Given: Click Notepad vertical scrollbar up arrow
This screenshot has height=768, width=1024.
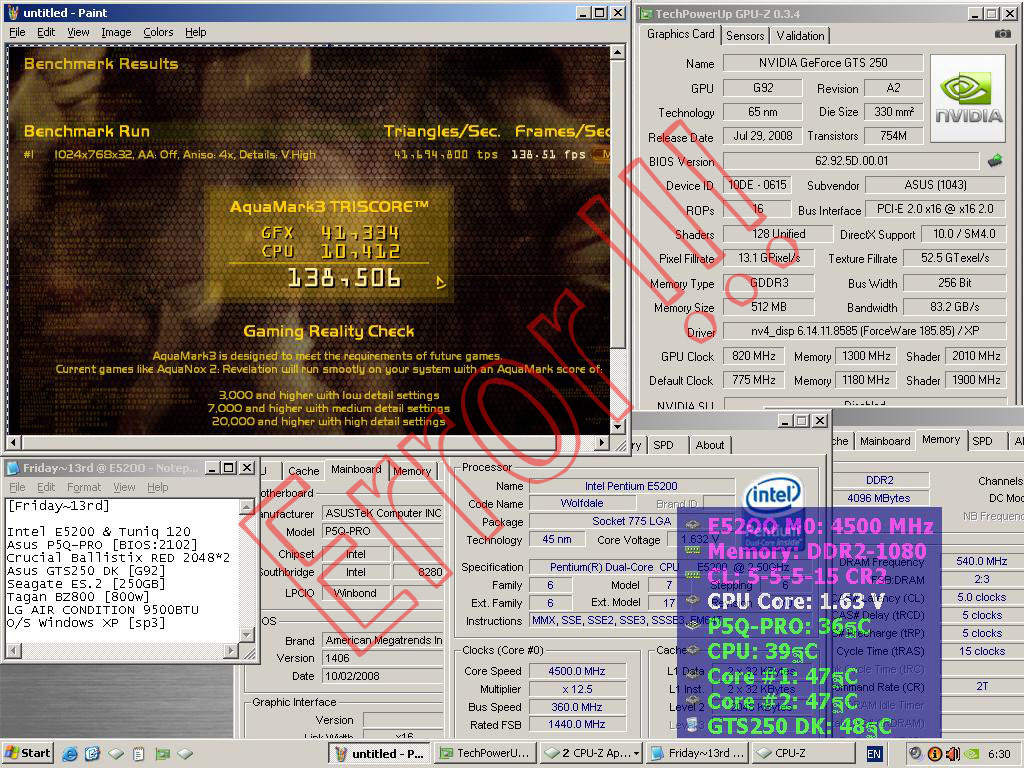Looking at the screenshot, I should (x=246, y=507).
